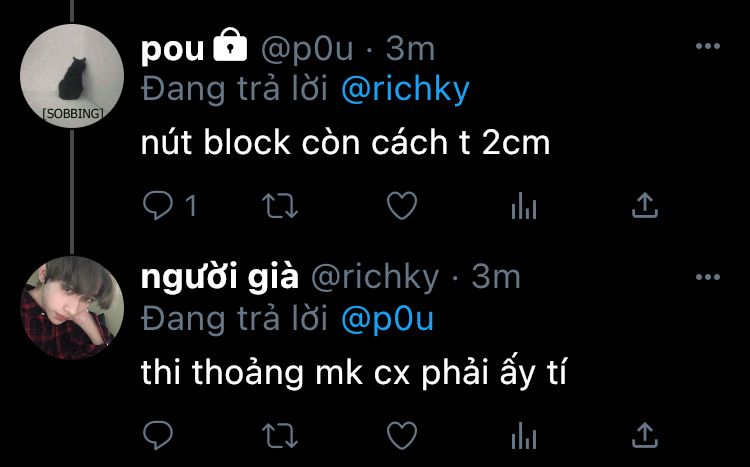Click the blue @richky mention link

pyautogui.click(x=405, y=89)
